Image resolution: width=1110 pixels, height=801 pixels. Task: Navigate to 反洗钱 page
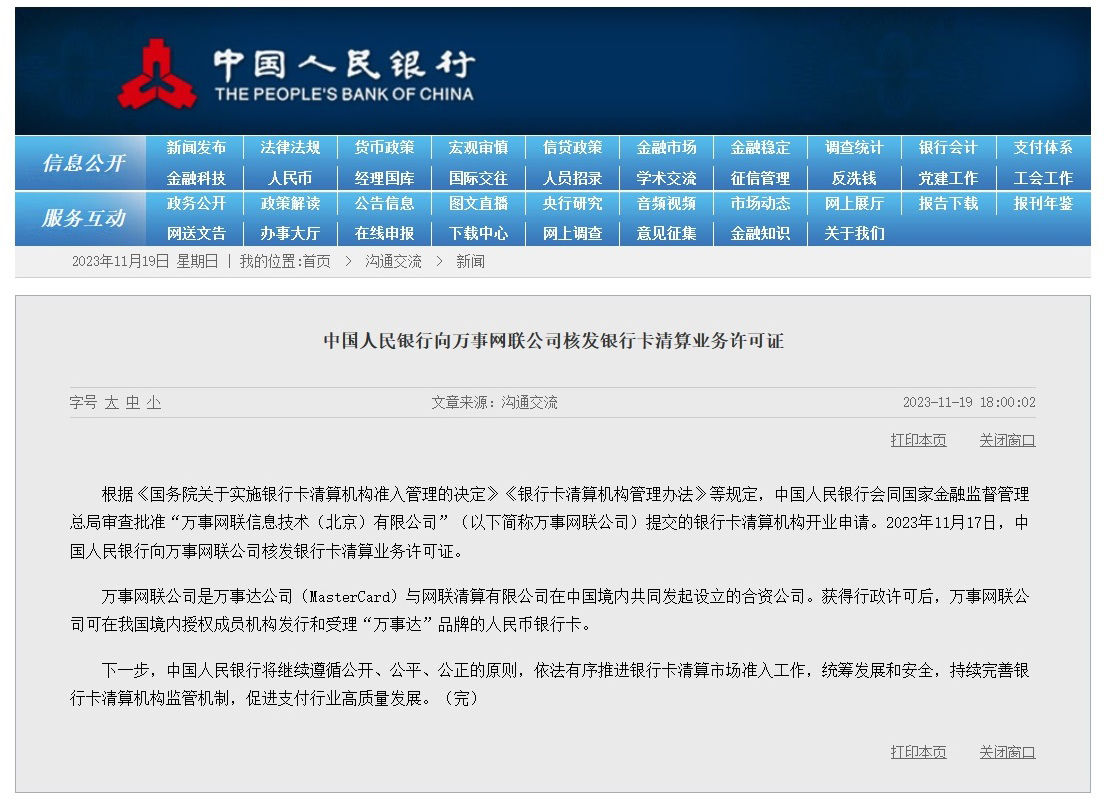[853, 178]
